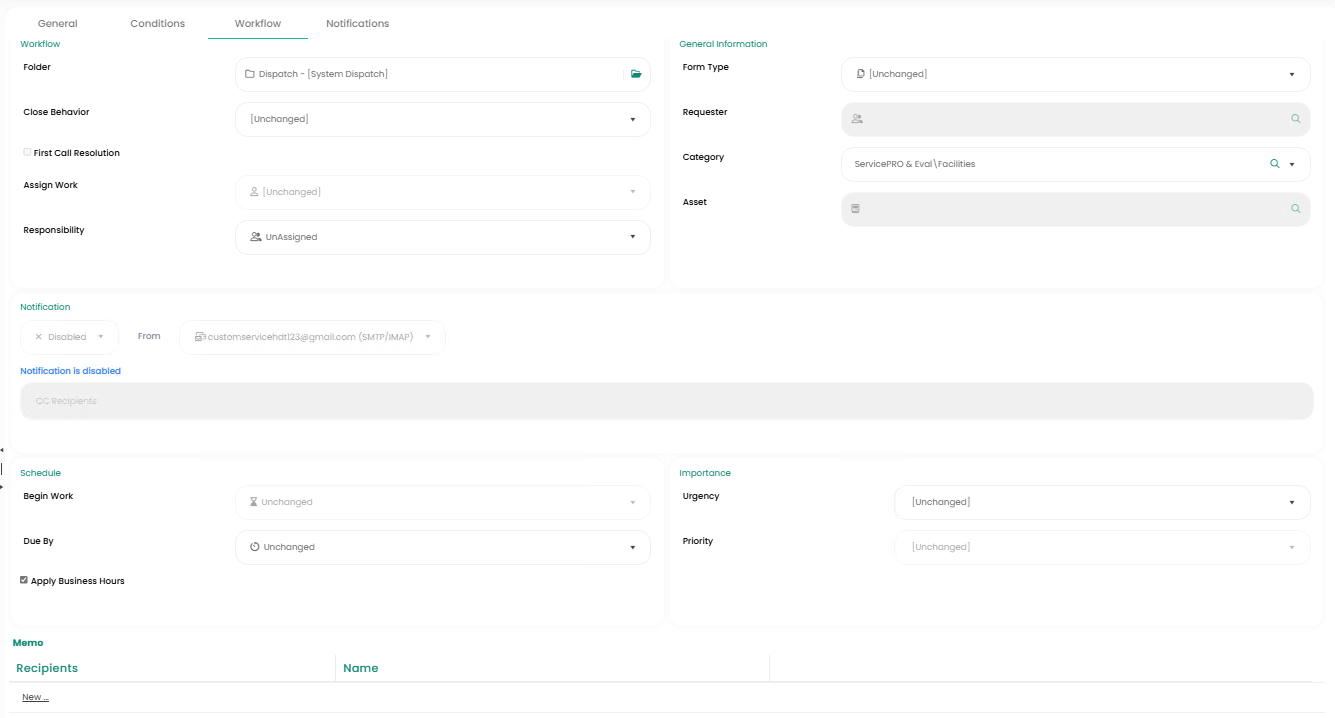This screenshot has width=1335, height=718.
Task: Open the Urgency dropdown
Action: [1291, 502]
